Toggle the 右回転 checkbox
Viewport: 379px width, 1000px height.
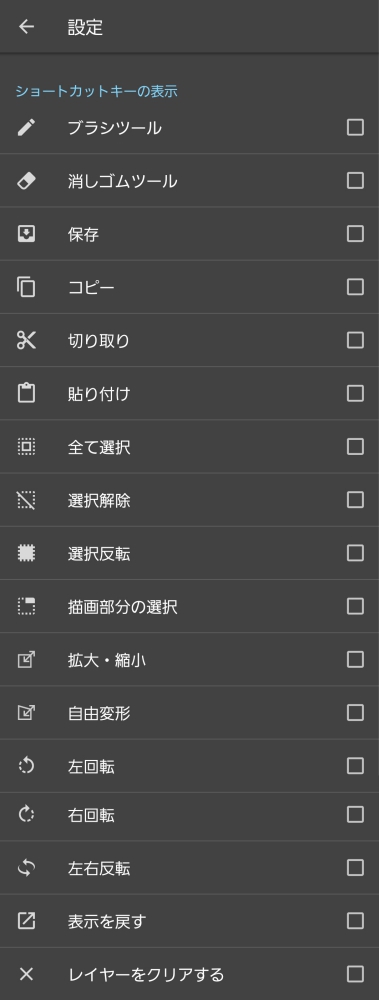(355, 814)
